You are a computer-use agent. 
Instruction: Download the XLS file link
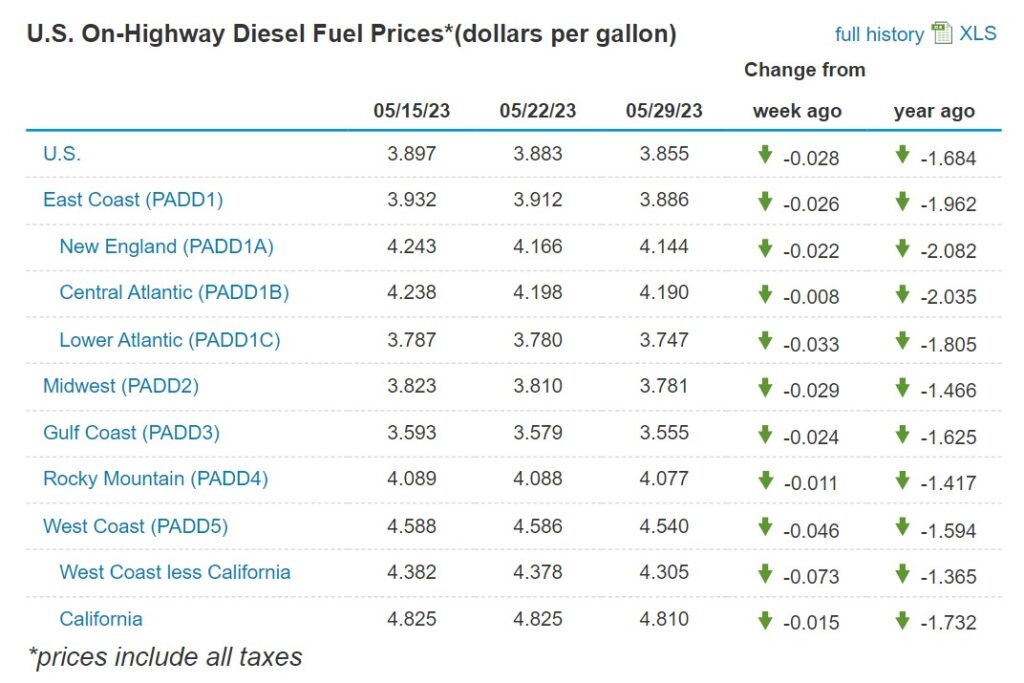pos(978,33)
